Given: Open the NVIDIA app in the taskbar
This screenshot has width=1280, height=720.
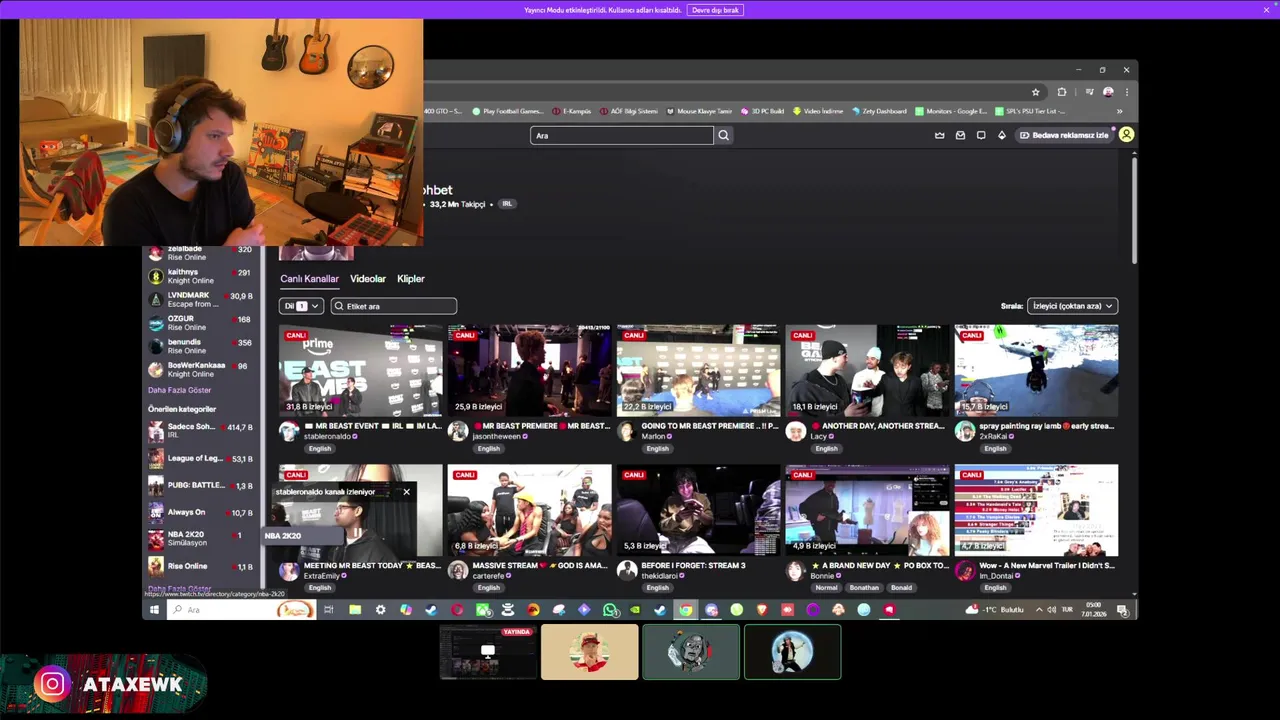Looking at the screenshot, I should [634, 610].
